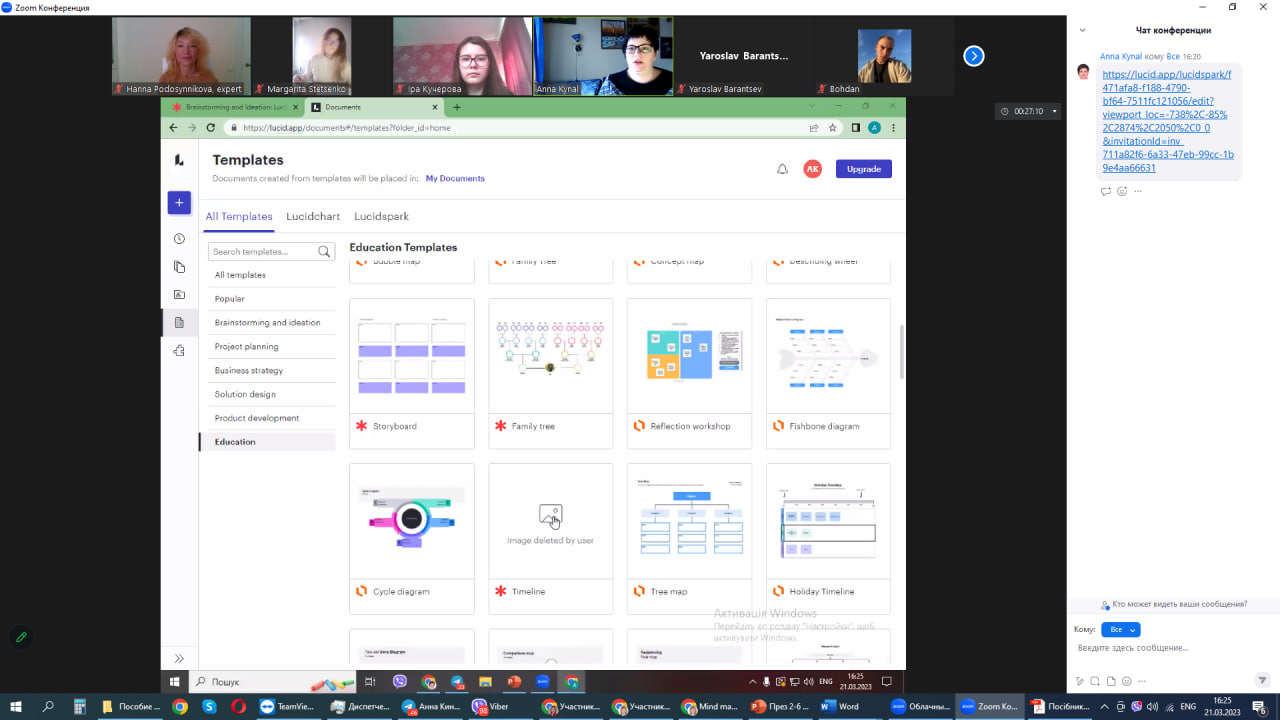Collapse the chat panel header chevron
Image resolution: width=1280 pixels, height=720 pixels.
1083,30
